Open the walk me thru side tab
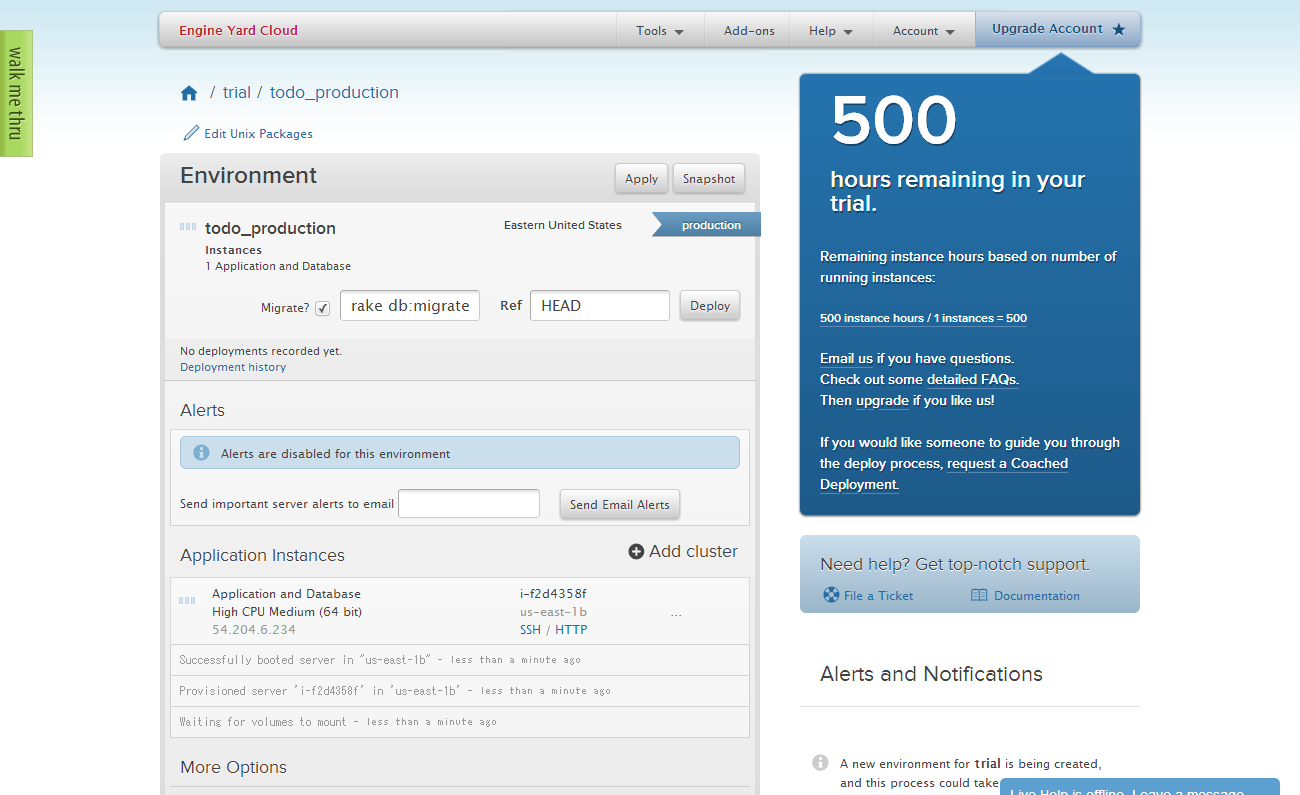 pos(16,94)
